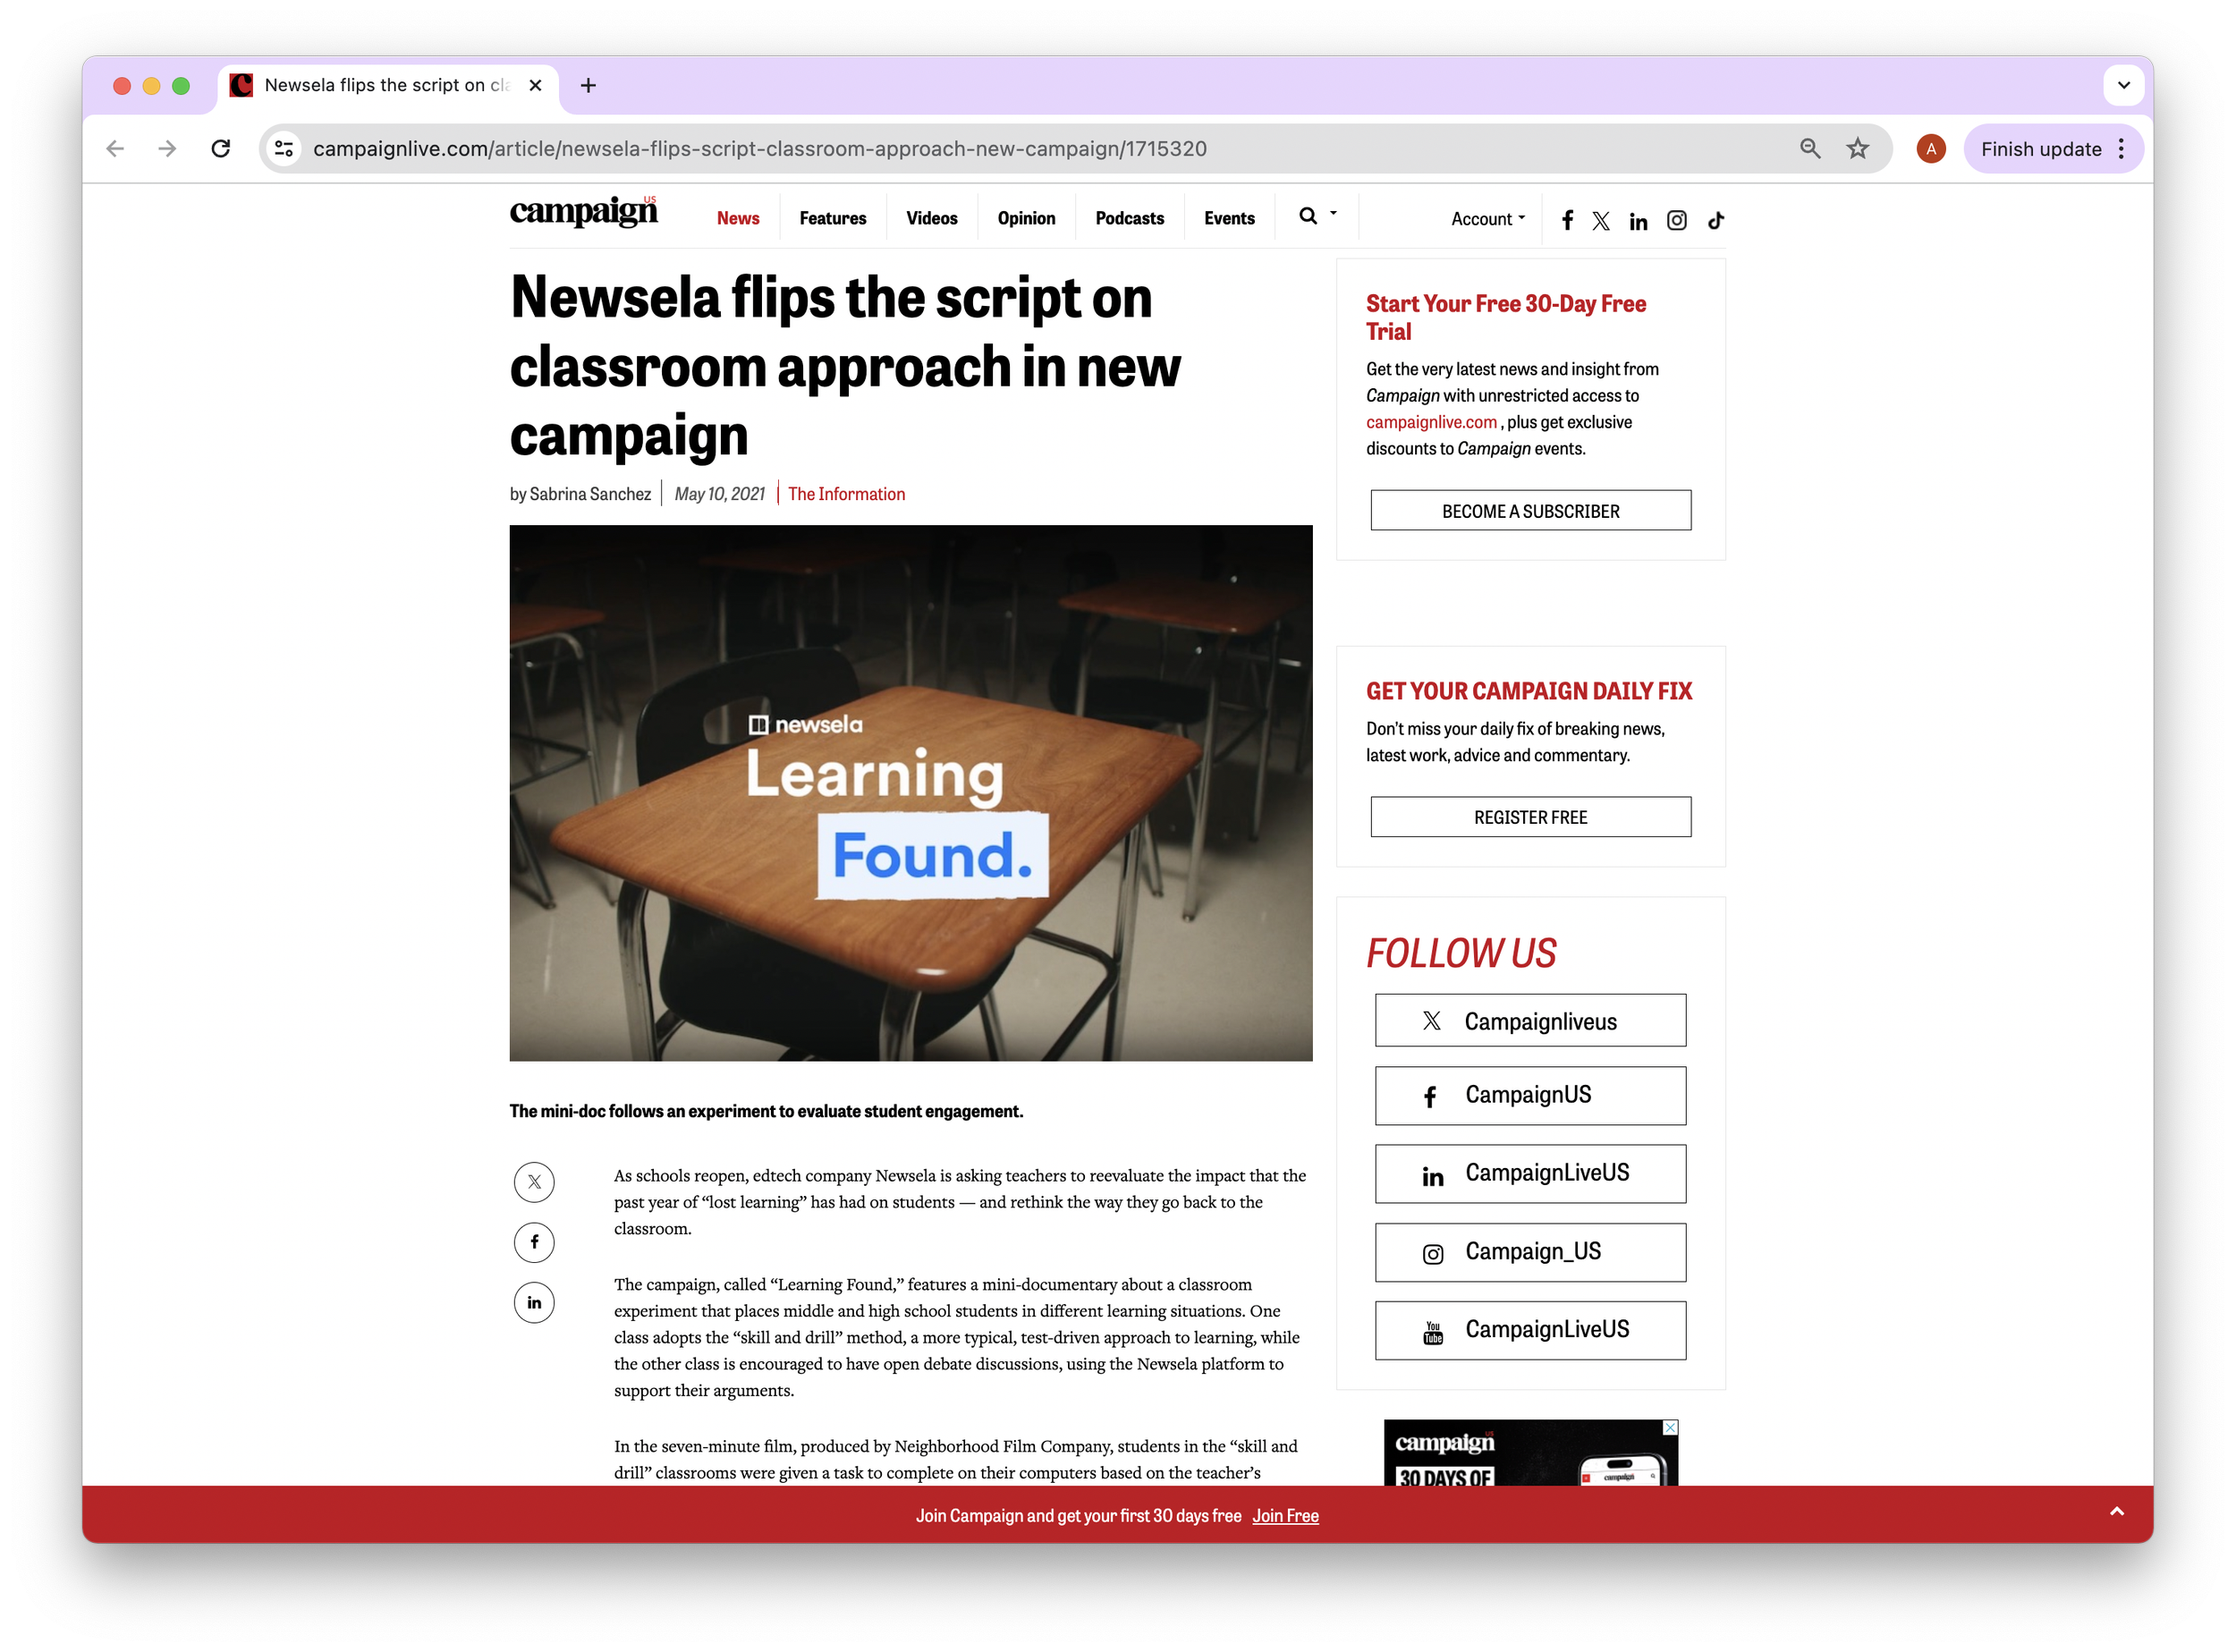Open Campaign Instagram from header
This screenshot has height=1652, width=2236.
[1676, 220]
